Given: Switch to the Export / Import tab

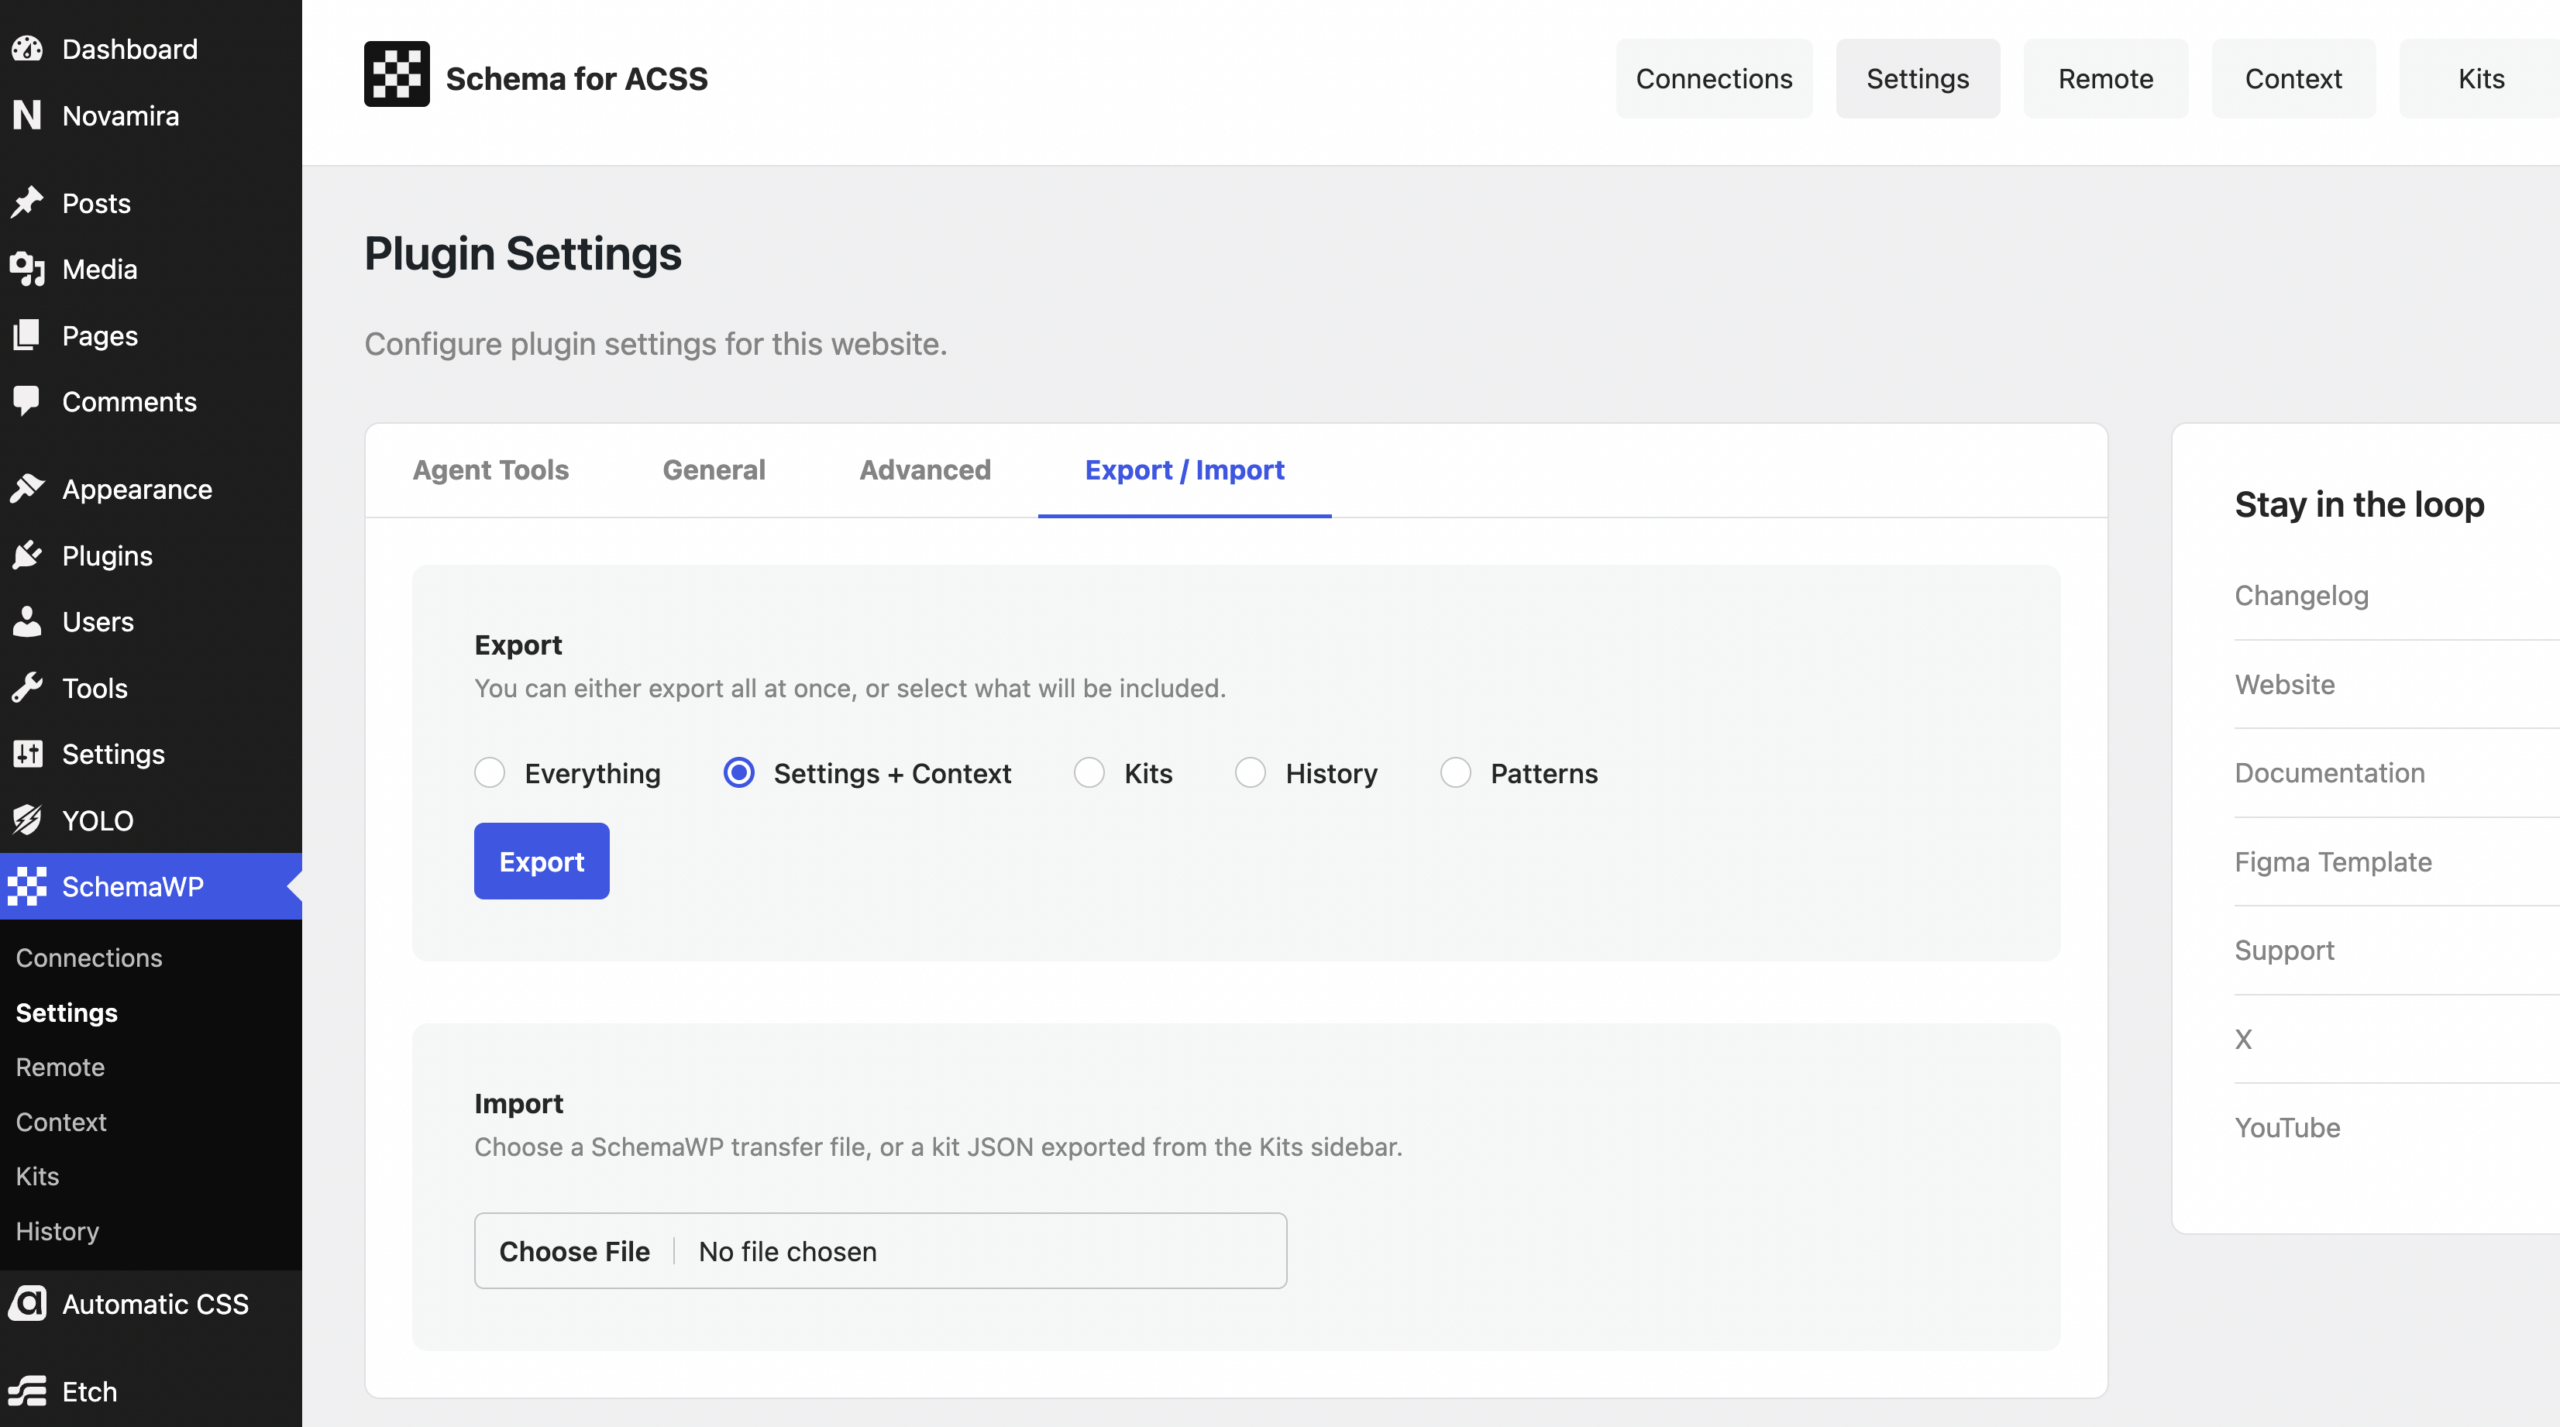Looking at the screenshot, I should point(1185,470).
